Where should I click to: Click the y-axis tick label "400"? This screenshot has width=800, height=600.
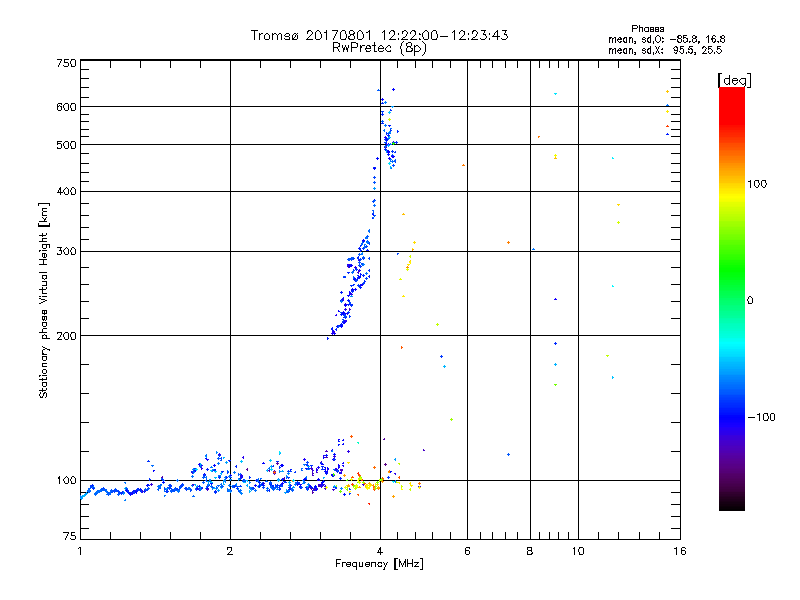66,192
